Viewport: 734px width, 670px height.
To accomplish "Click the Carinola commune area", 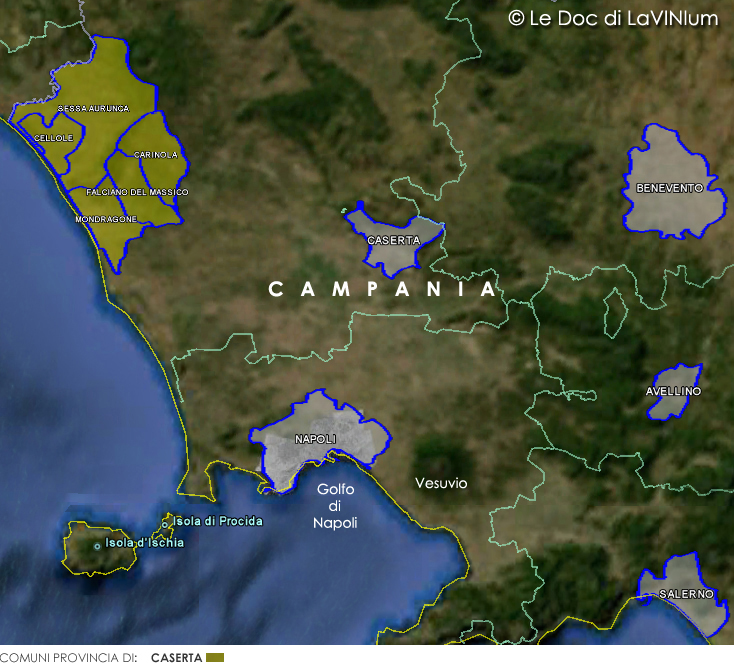I will [155, 155].
